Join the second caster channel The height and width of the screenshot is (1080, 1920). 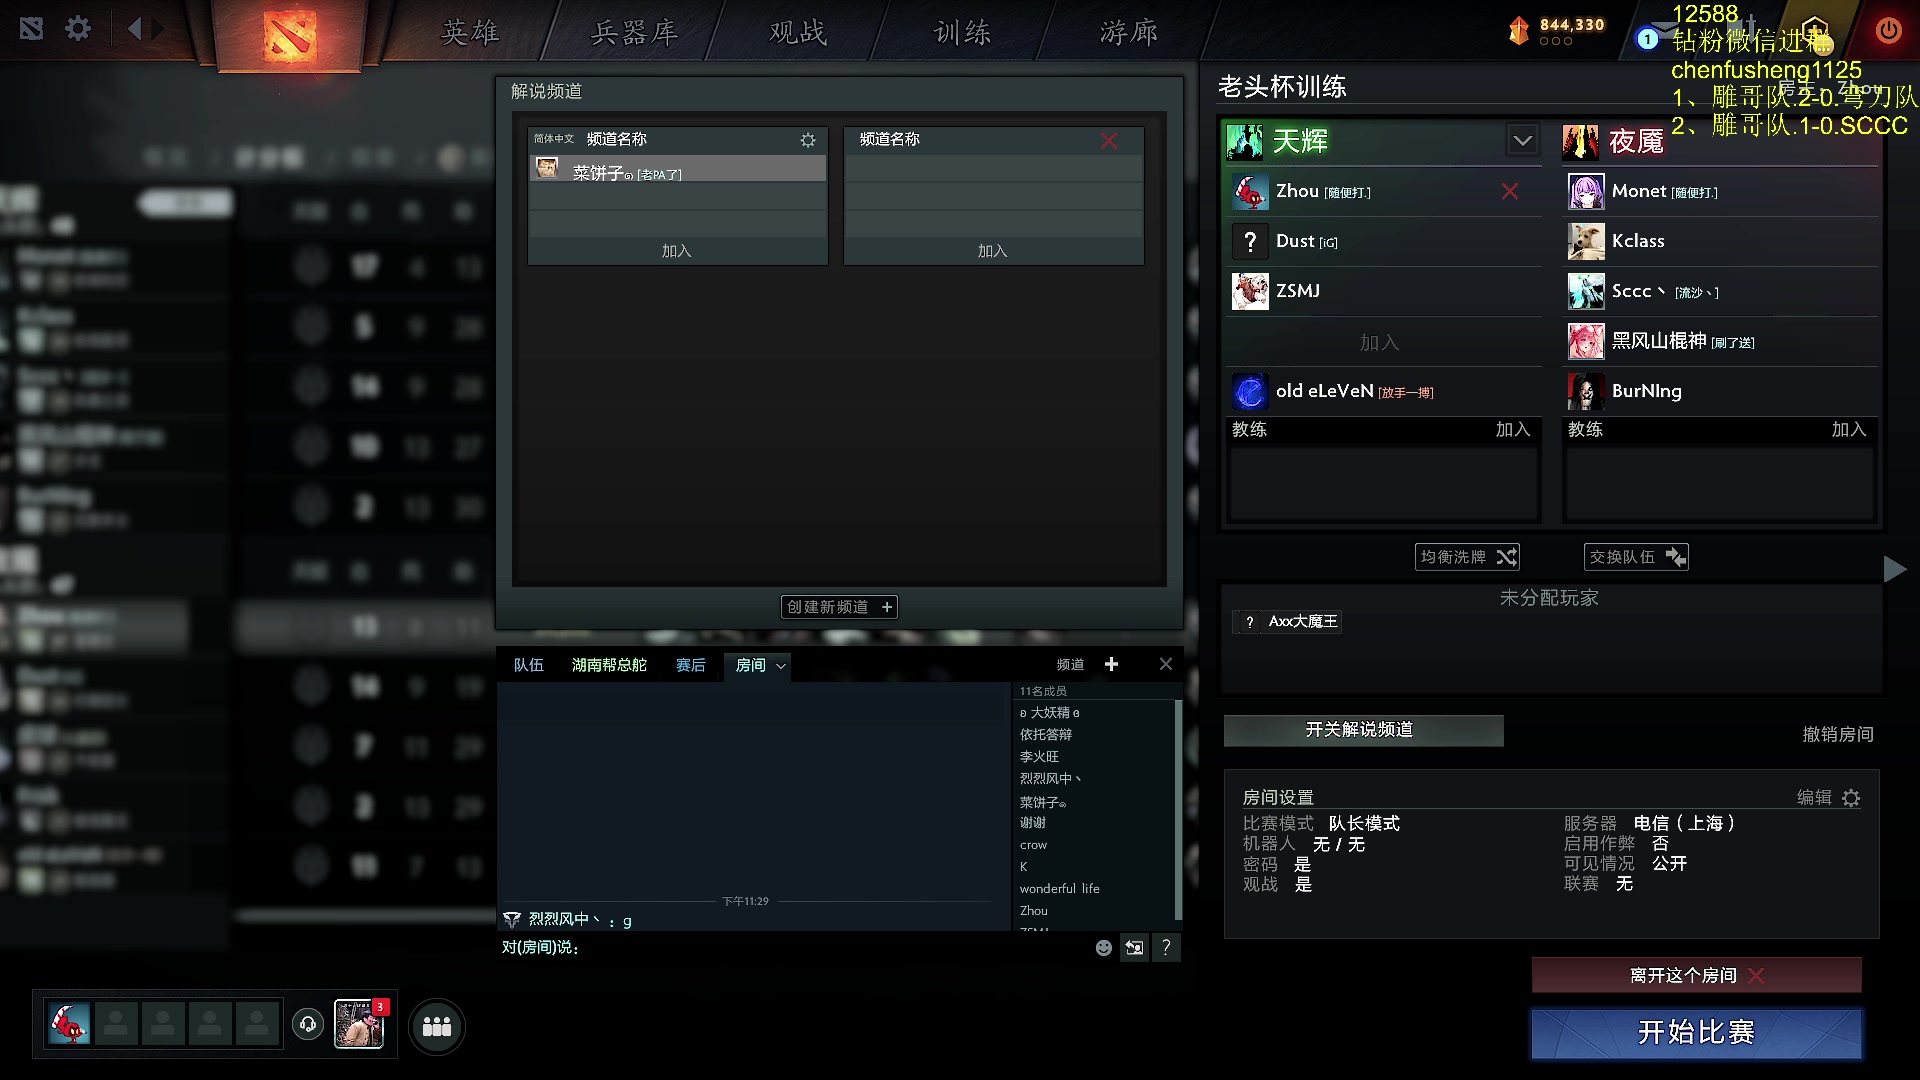click(x=993, y=251)
